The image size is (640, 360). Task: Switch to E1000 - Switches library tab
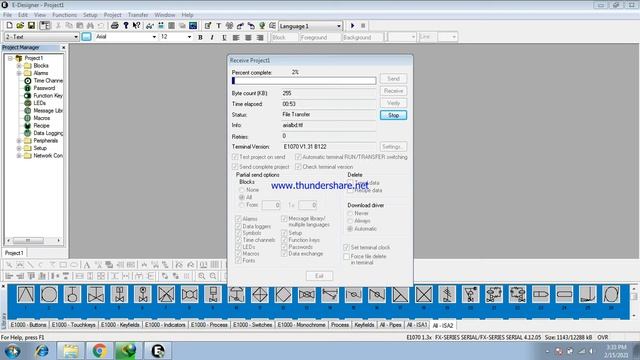tap(252, 325)
